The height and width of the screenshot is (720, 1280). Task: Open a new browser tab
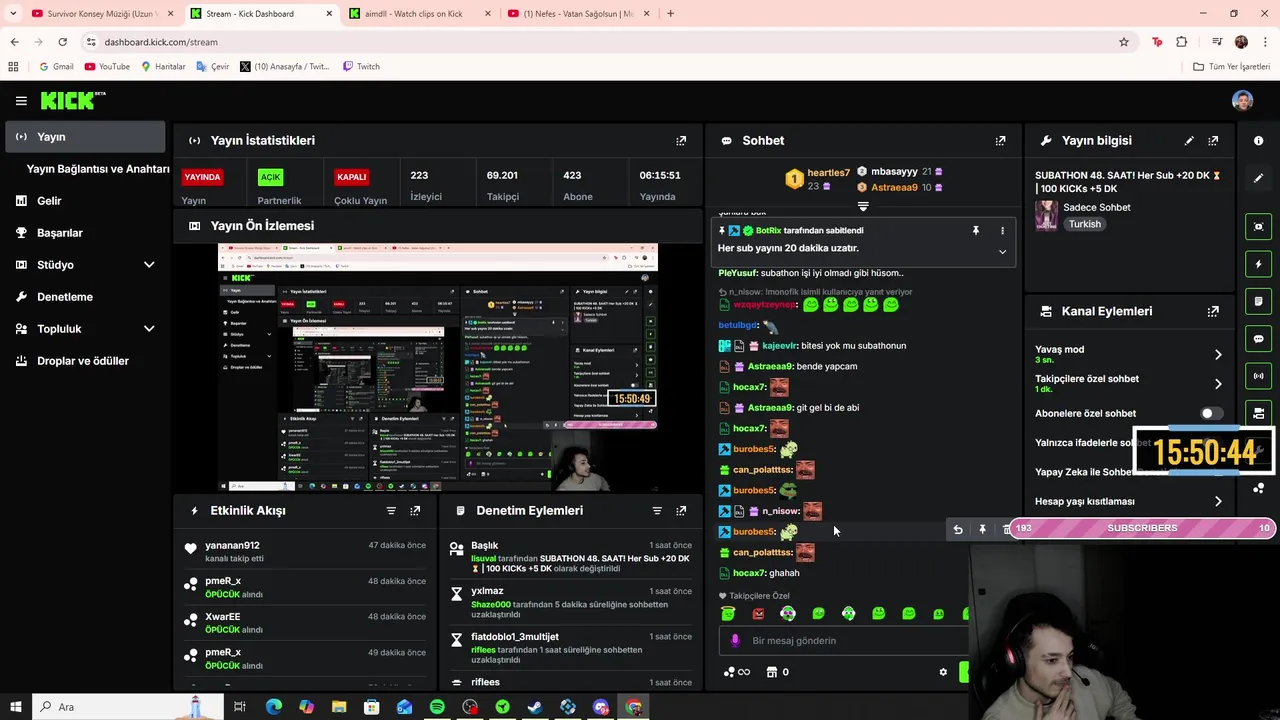pyautogui.click(x=670, y=14)
